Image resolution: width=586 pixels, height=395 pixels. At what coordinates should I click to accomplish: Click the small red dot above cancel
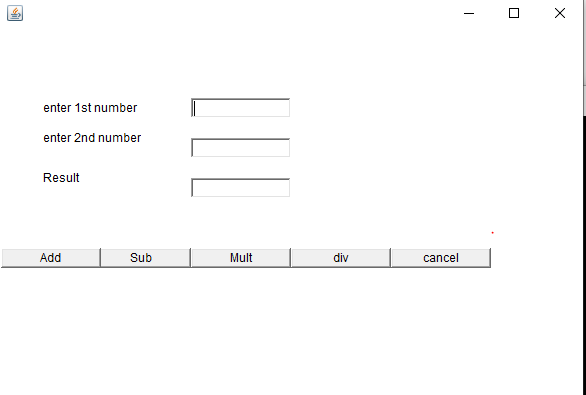[493, 233]
